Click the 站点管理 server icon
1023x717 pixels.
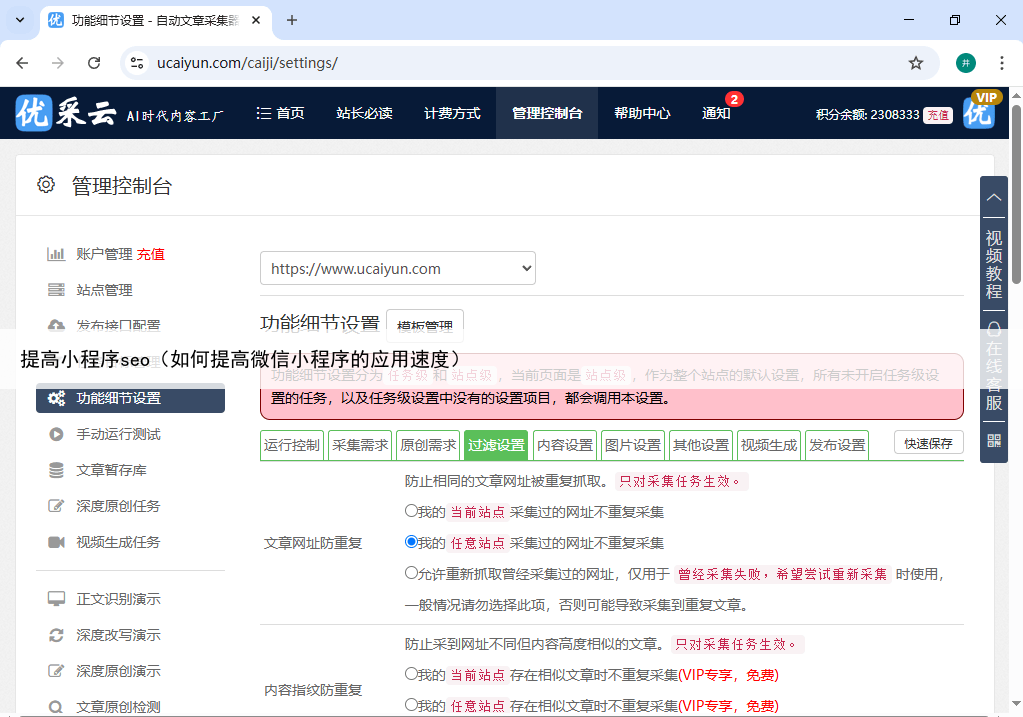56,290
